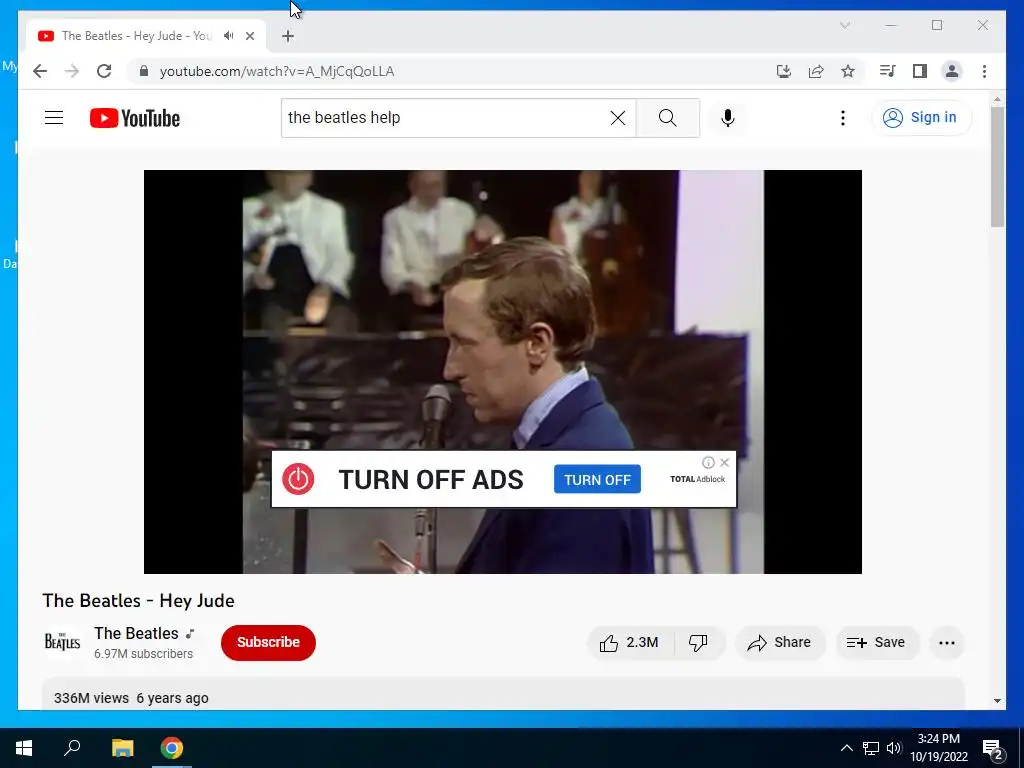Viewport: 1024px width, 768px height.
Task: Reload the YouTube page
Action: click(104, 71)
